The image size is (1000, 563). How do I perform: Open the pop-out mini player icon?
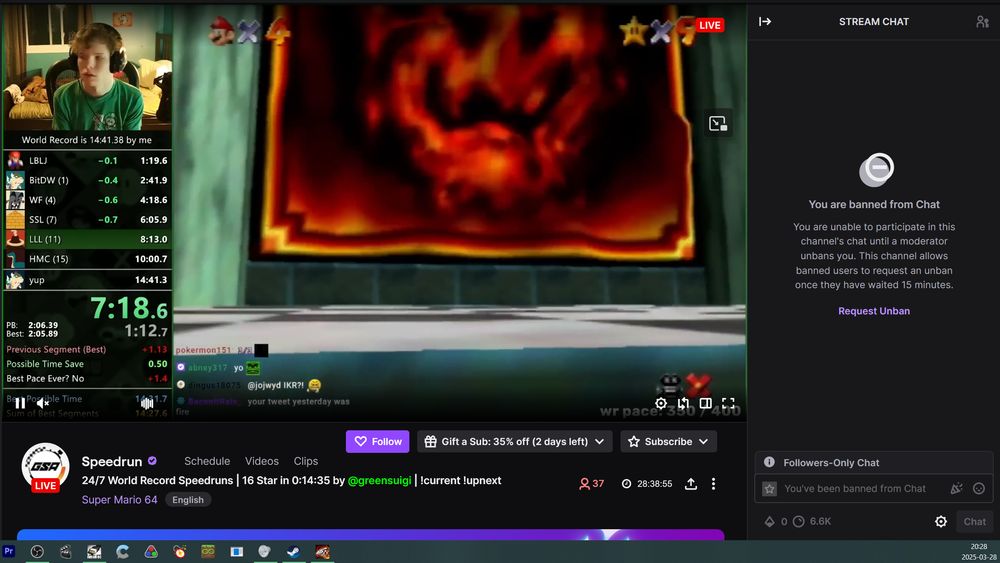coord(718,123)
